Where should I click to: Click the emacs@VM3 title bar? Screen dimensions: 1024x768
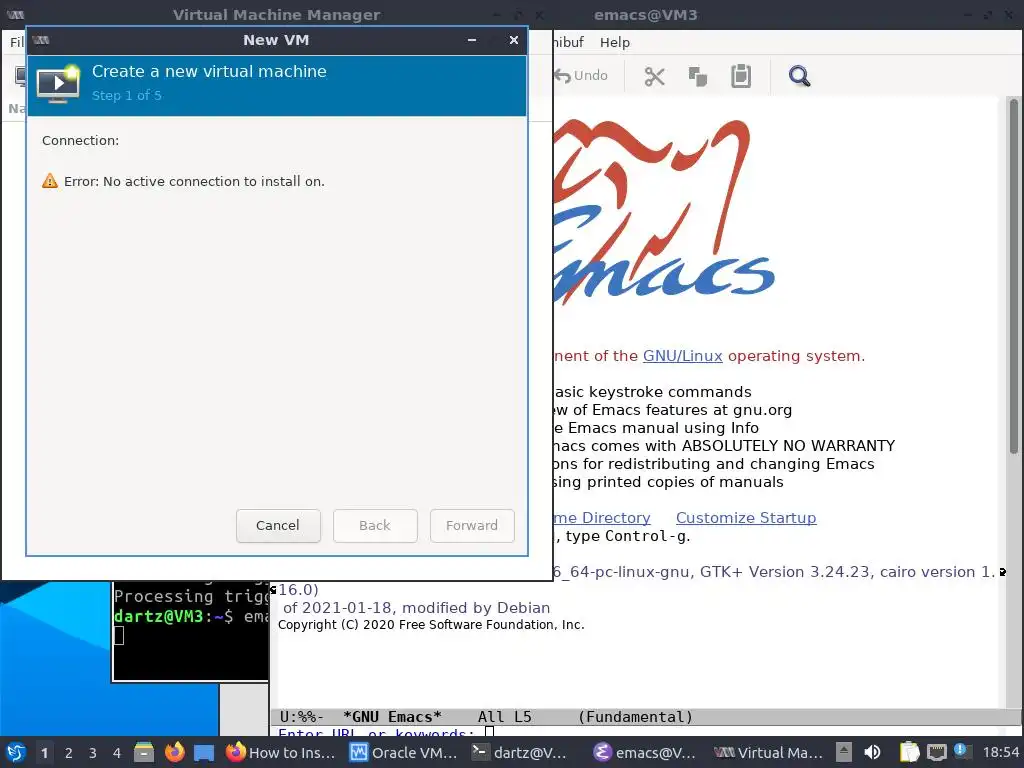pos(645,14)
